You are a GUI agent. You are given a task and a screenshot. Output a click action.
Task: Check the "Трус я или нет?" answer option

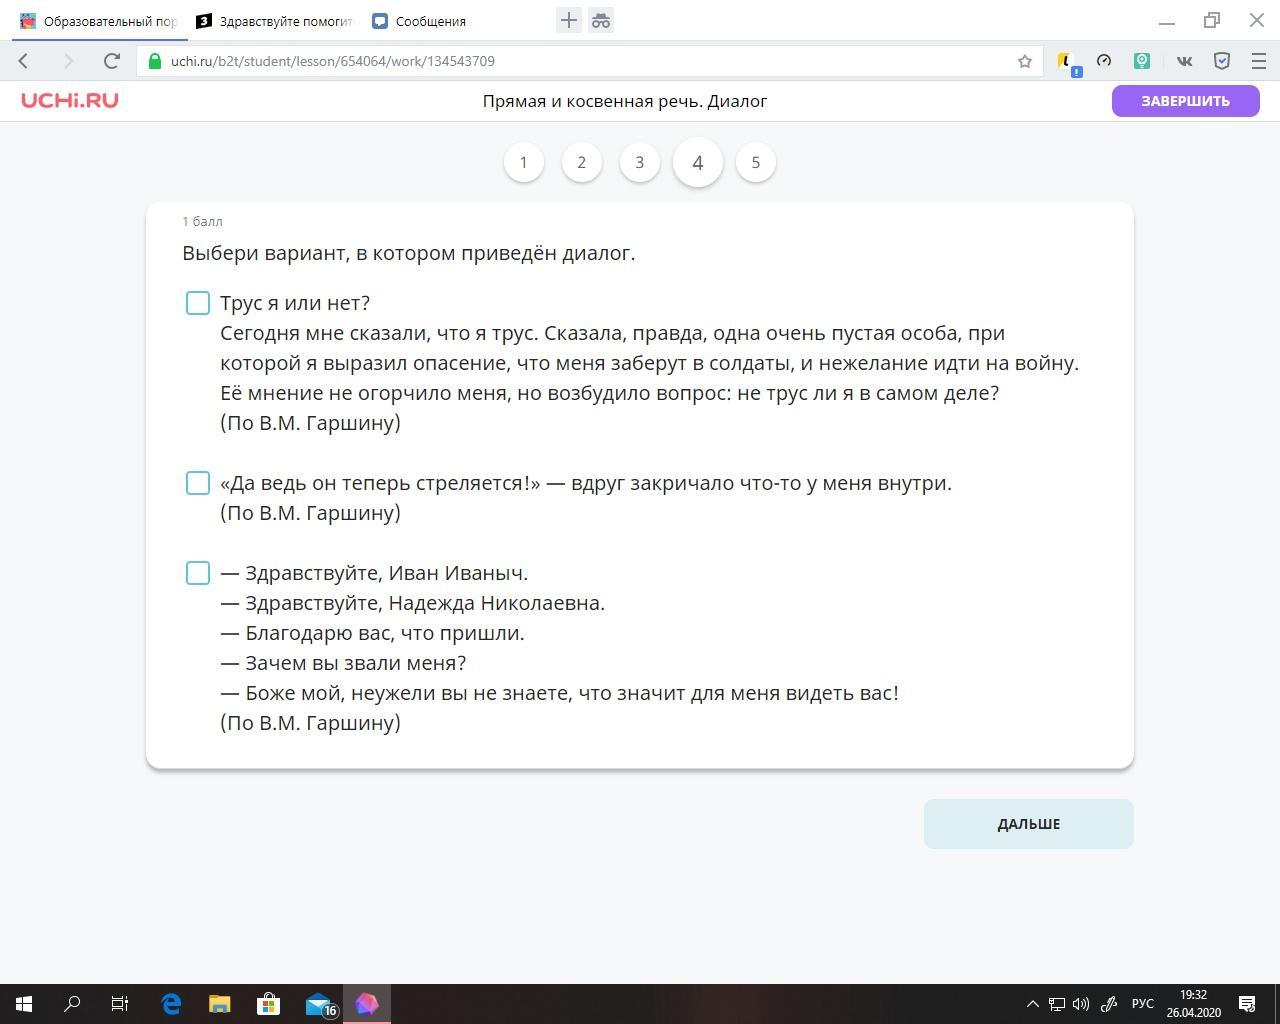[x=198, y=303]
